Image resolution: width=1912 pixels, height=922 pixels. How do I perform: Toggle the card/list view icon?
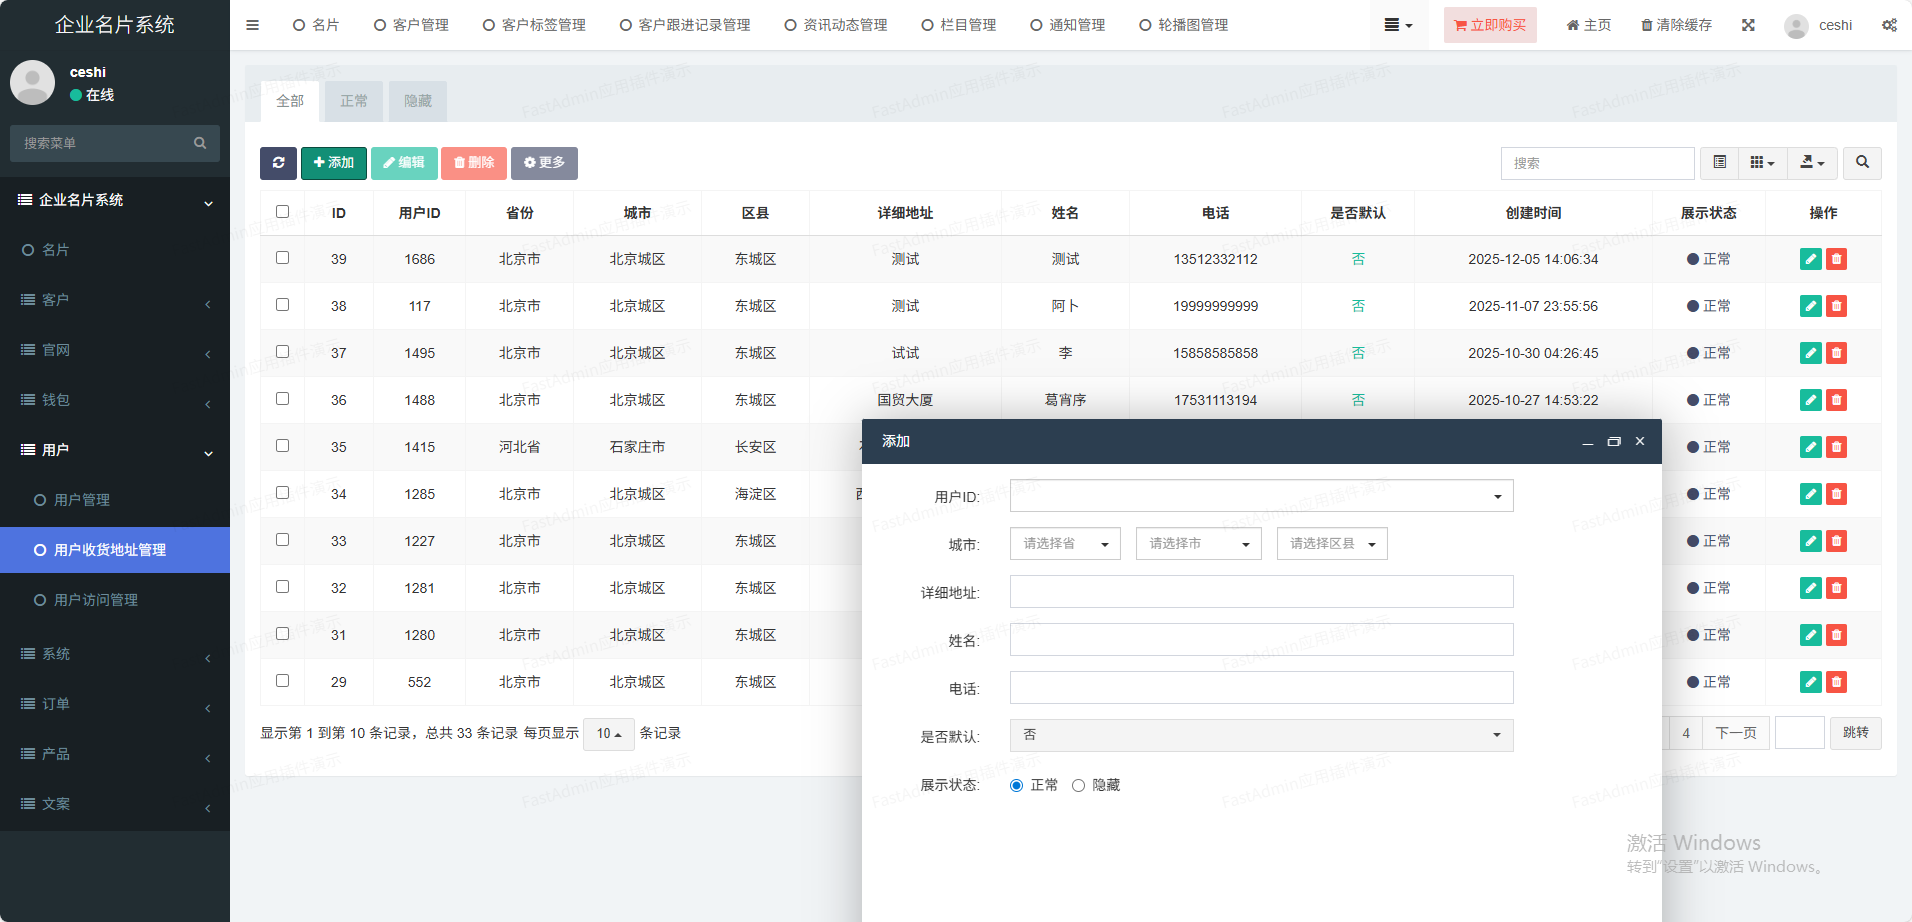click(1719, 163)
